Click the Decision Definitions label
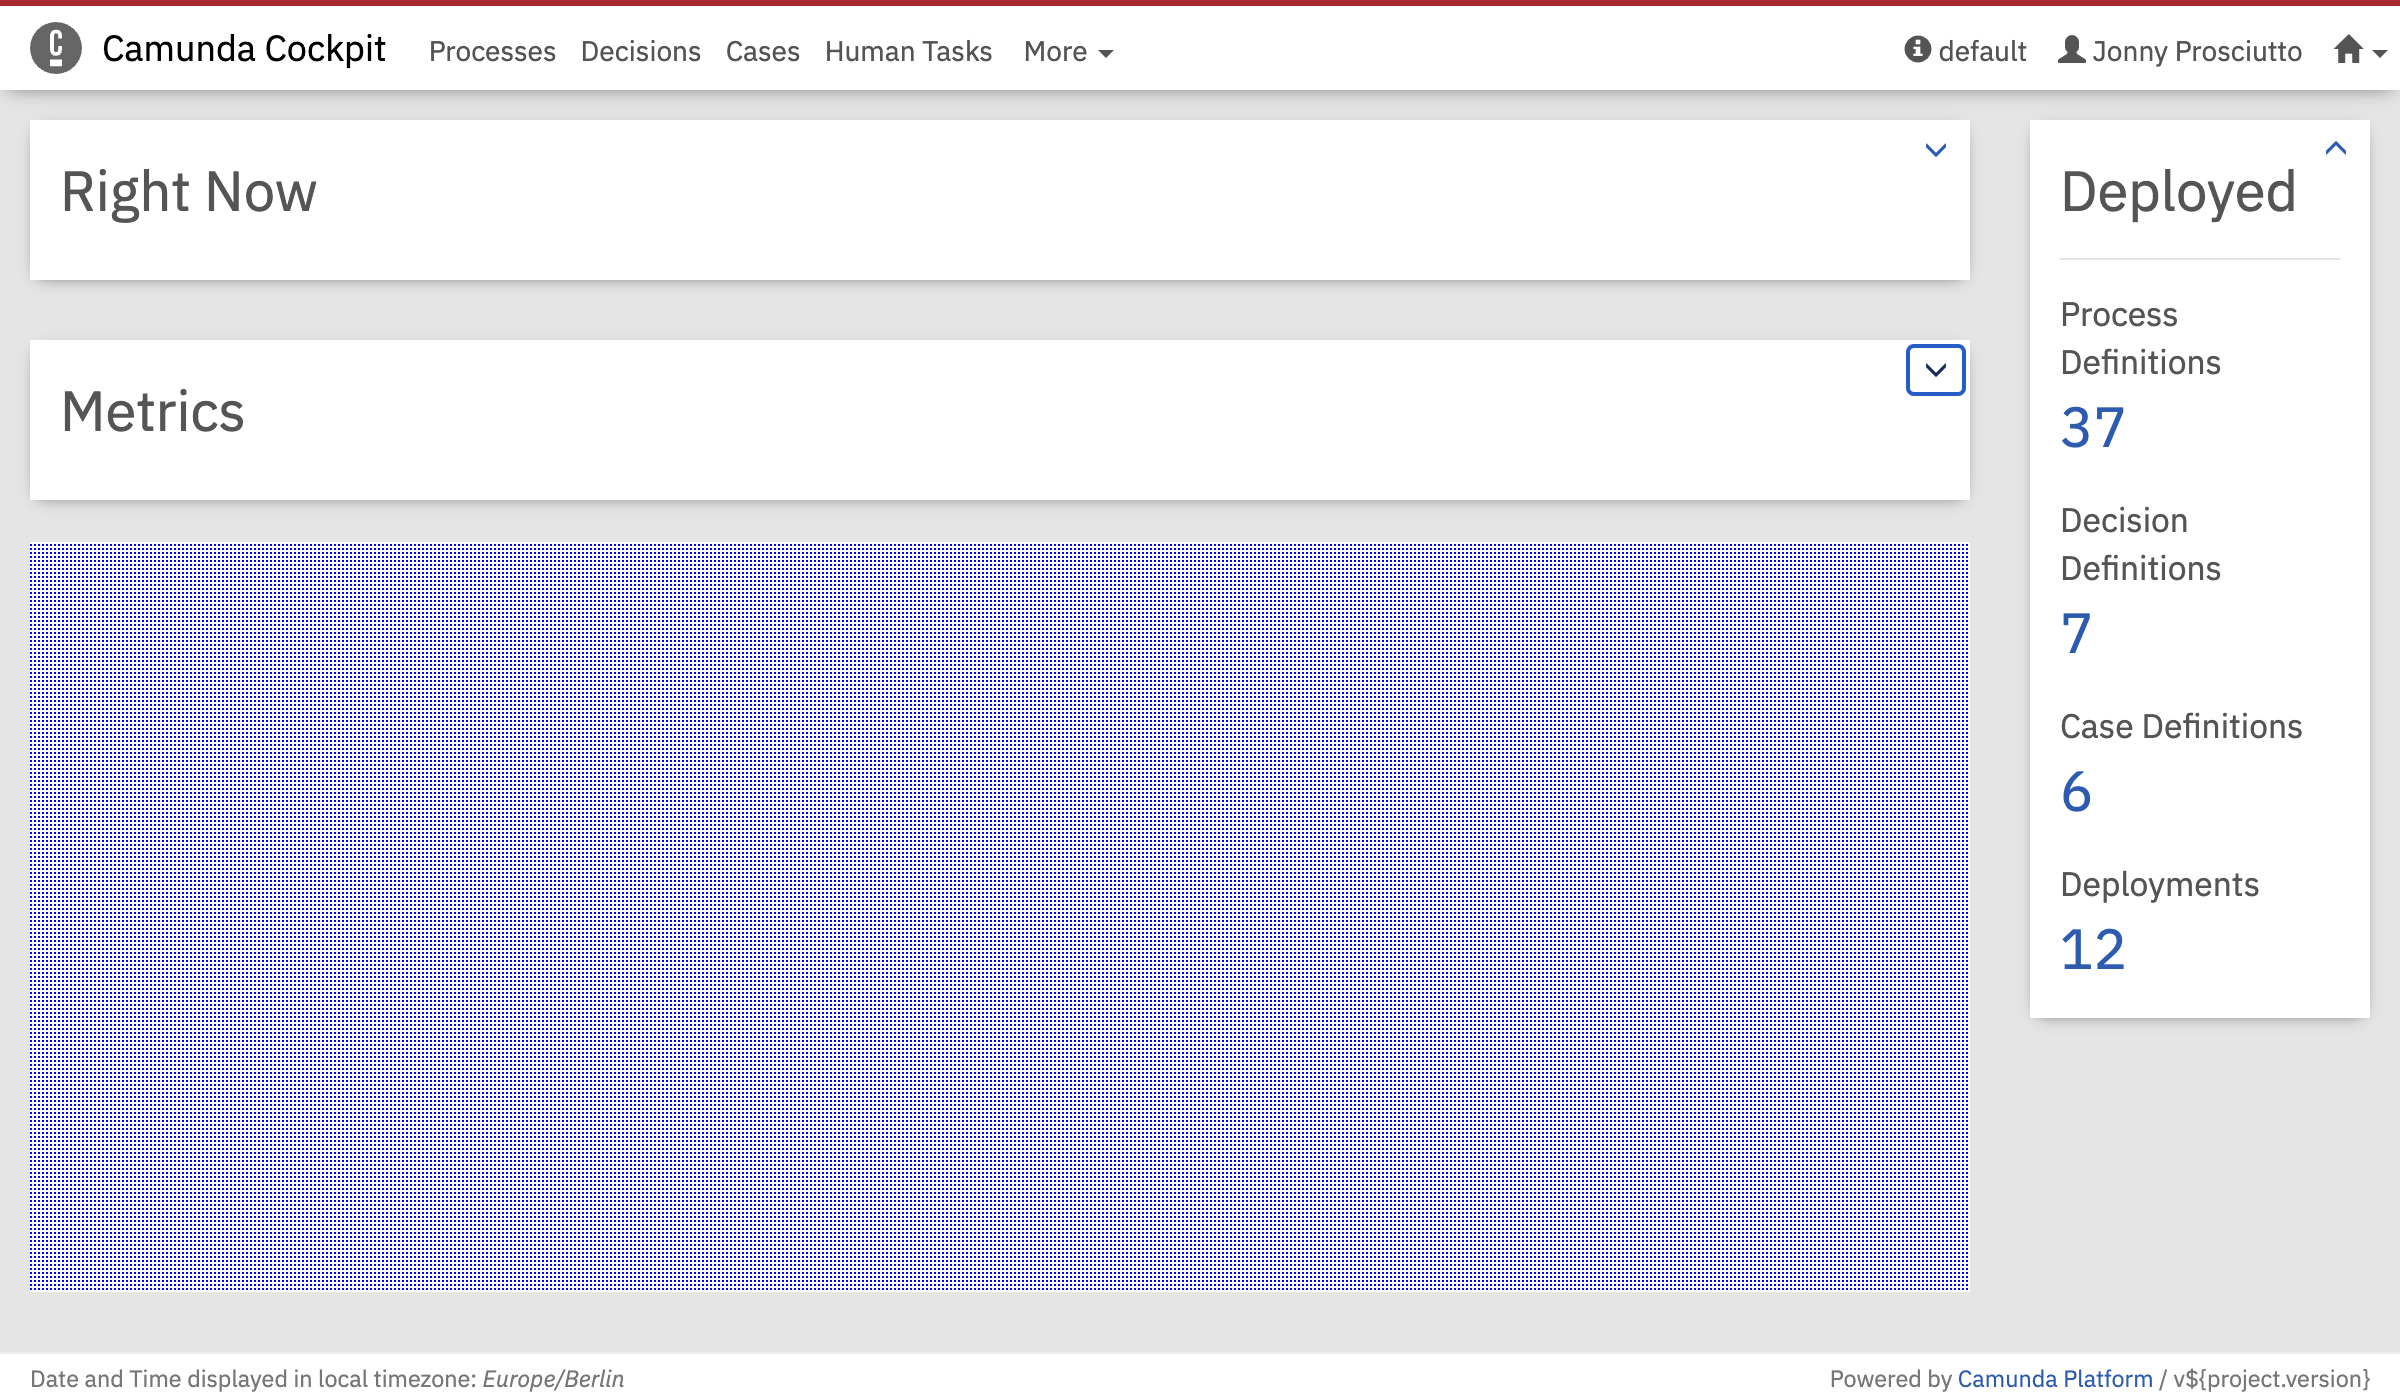Screen dimensions: 2400x1400 (x=2141, y=544)
